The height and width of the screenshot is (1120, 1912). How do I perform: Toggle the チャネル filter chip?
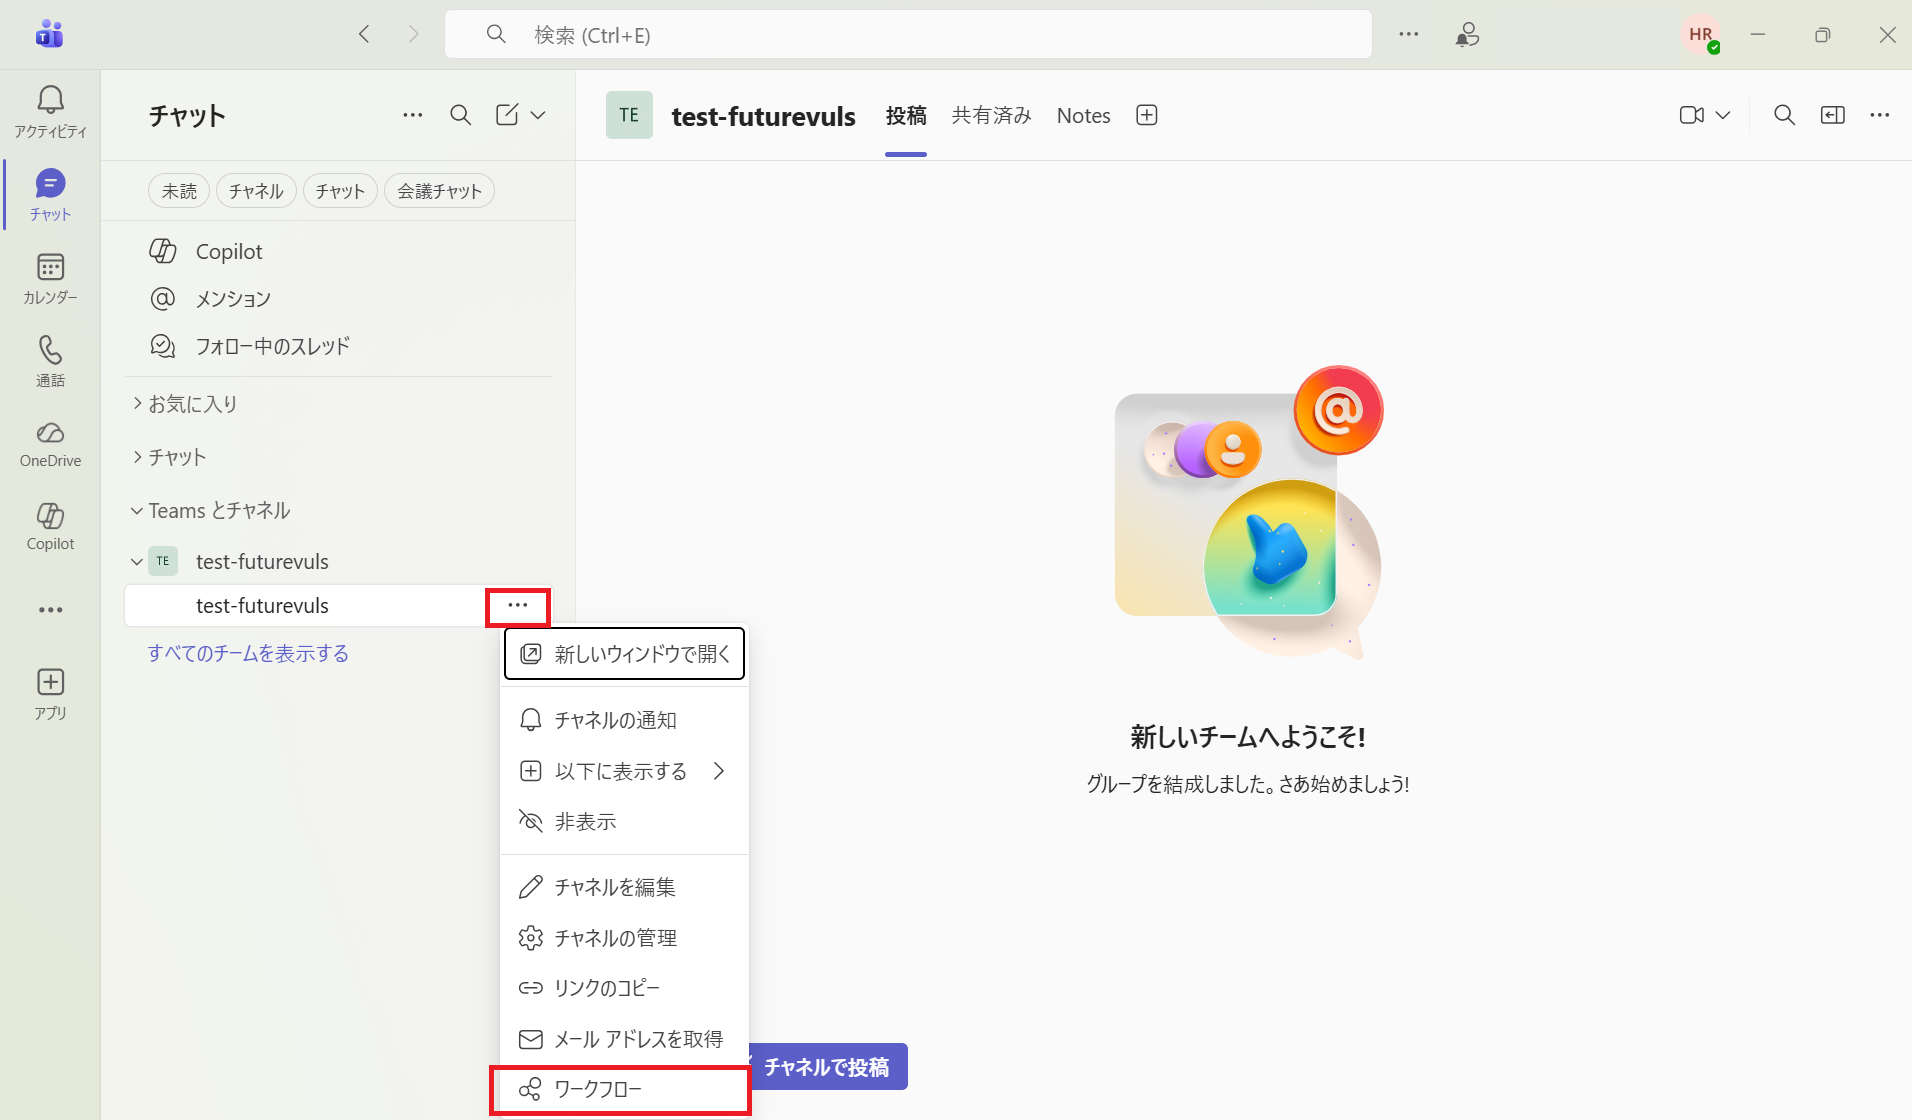tap(256, 191)
